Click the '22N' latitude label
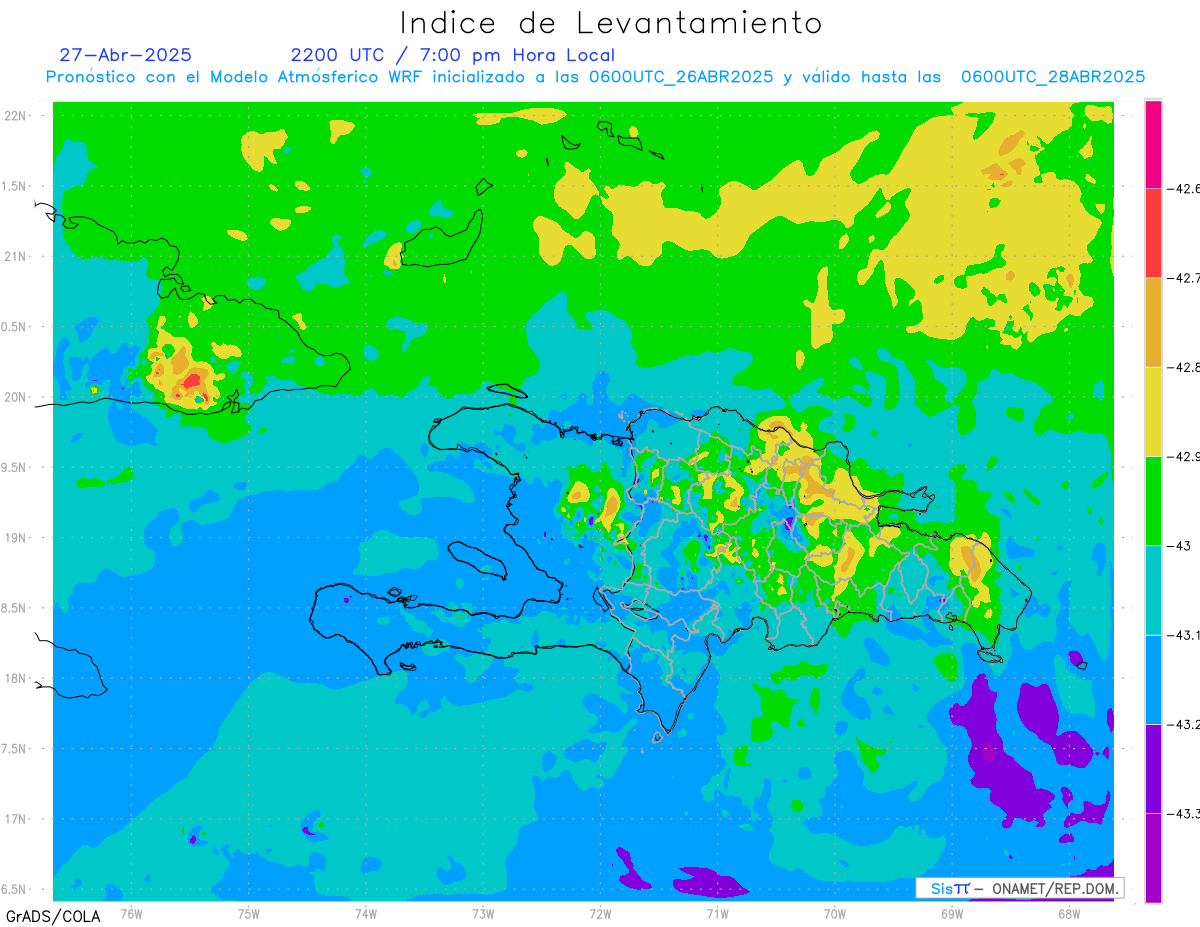 click(x=16, y=116)
